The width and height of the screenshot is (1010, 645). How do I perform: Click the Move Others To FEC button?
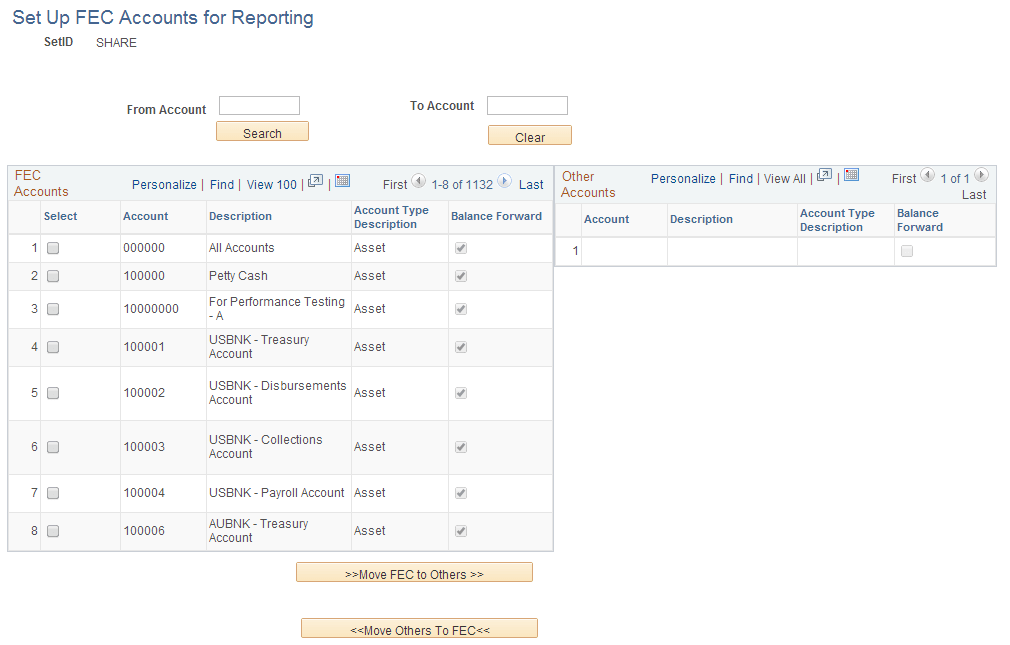click(418, 628)
